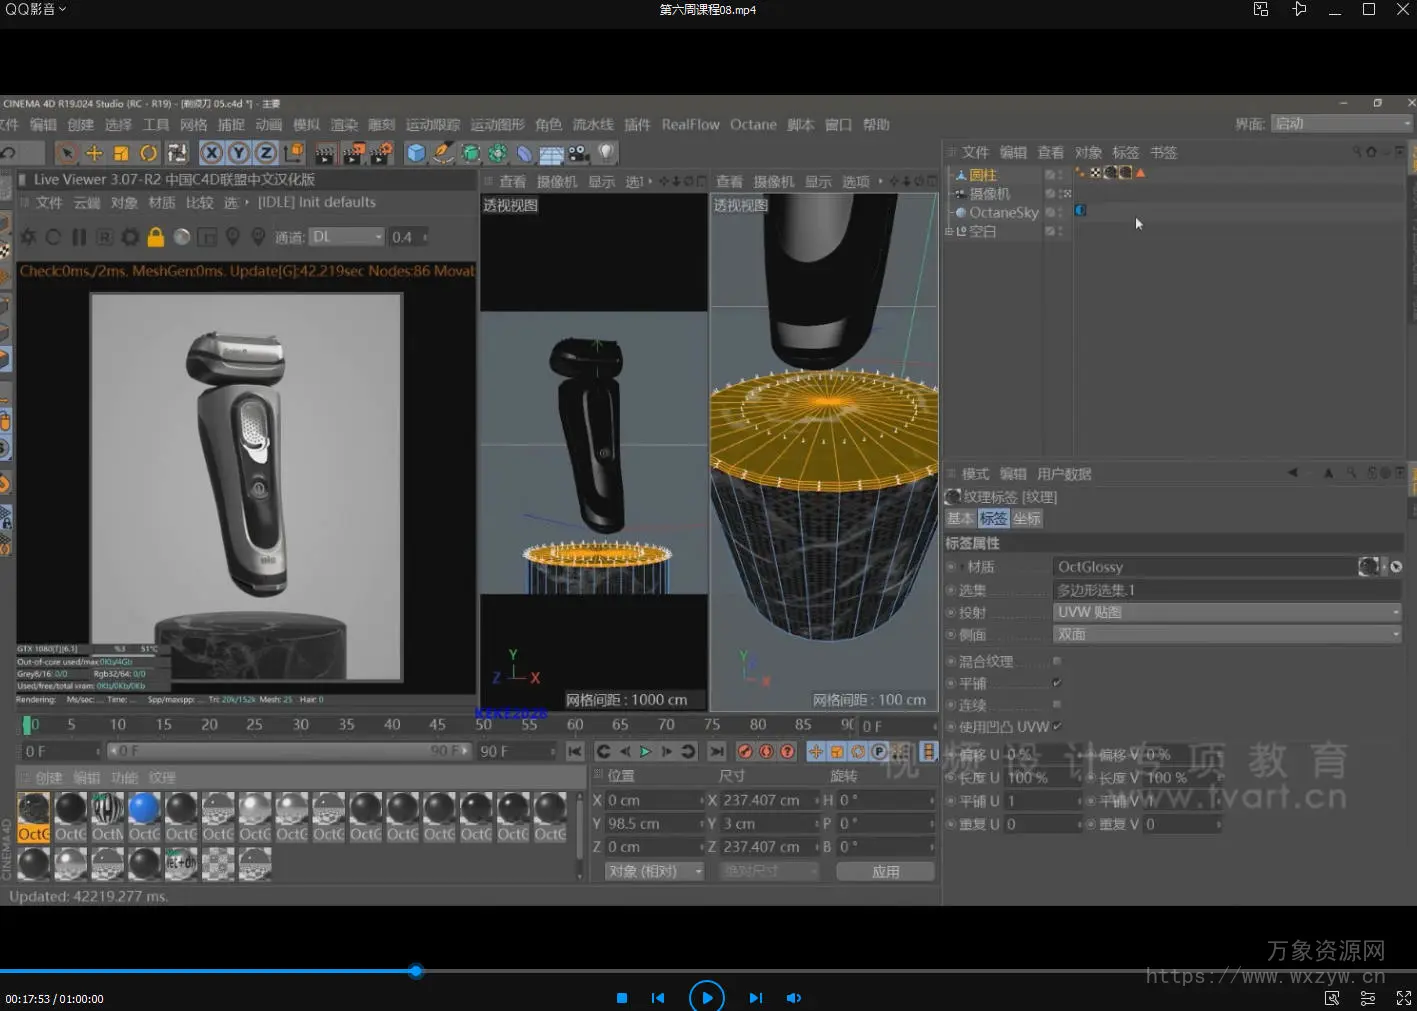Select the blue material sphere thumbnail
1417x1011 pixels.
(x=144, y=808)
